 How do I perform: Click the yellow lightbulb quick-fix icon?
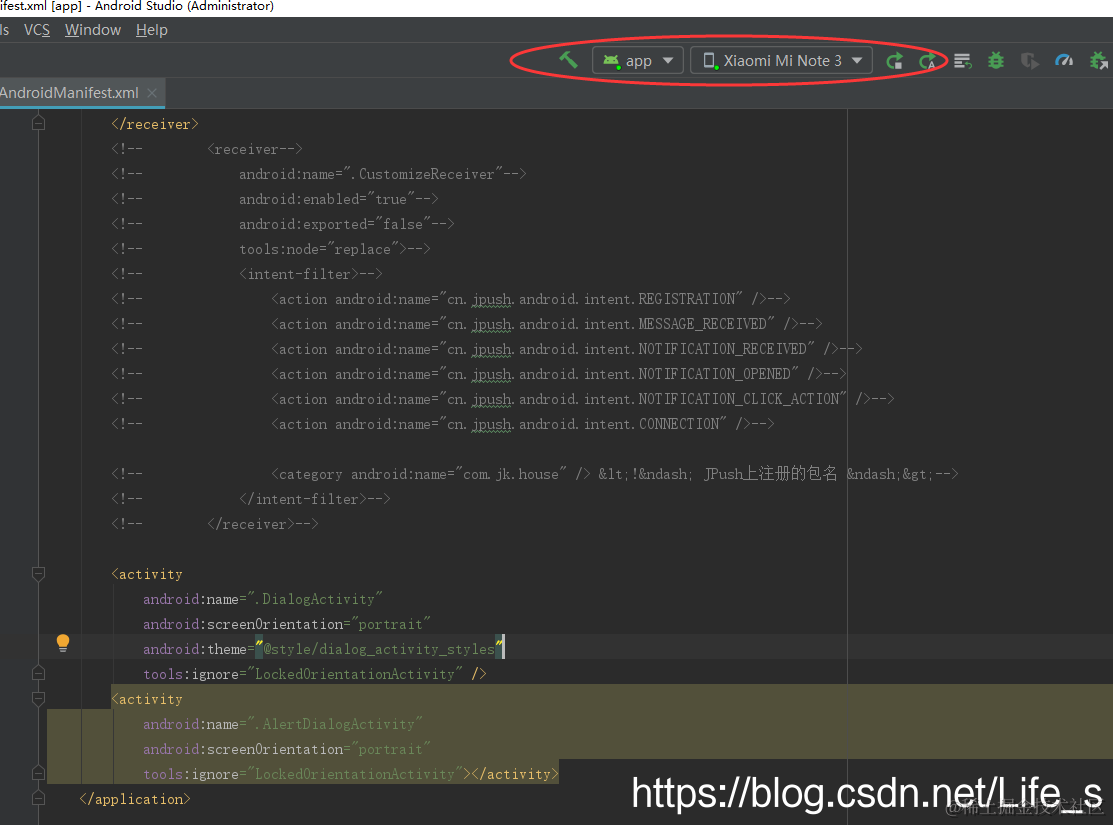63,643
